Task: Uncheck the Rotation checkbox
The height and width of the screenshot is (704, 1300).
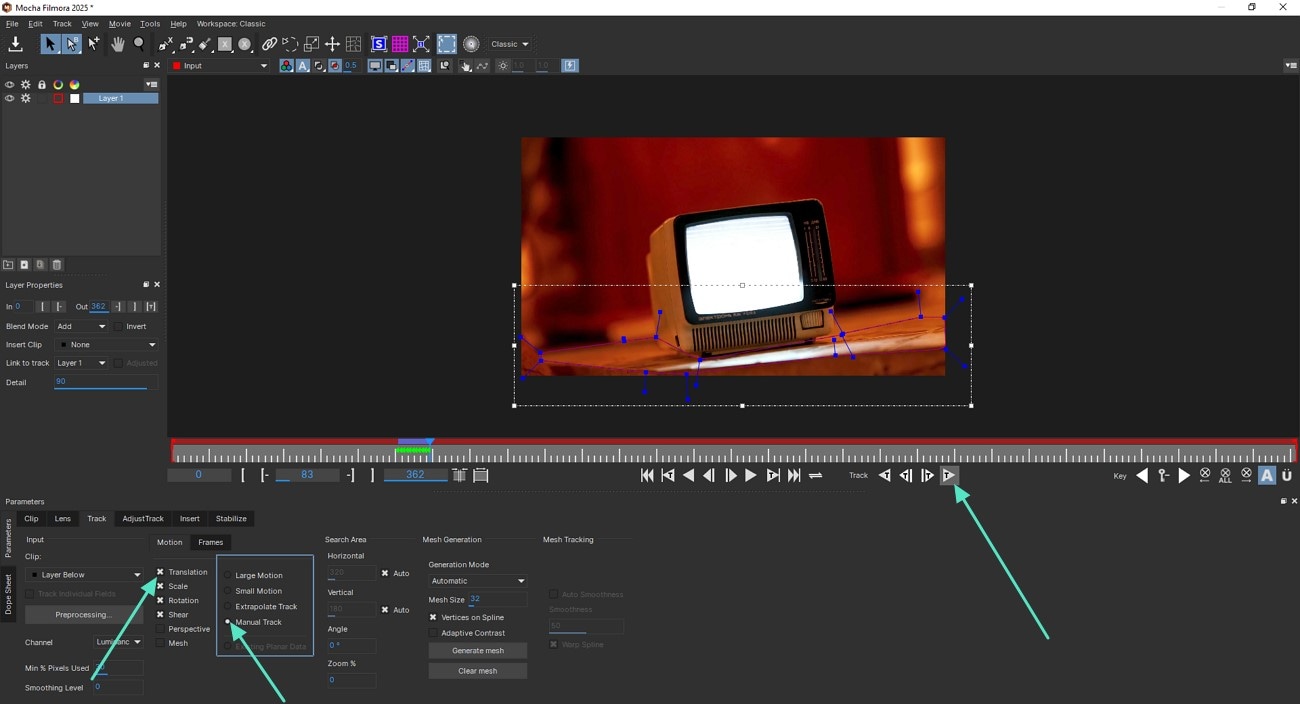Action: (x=160, y=600)
